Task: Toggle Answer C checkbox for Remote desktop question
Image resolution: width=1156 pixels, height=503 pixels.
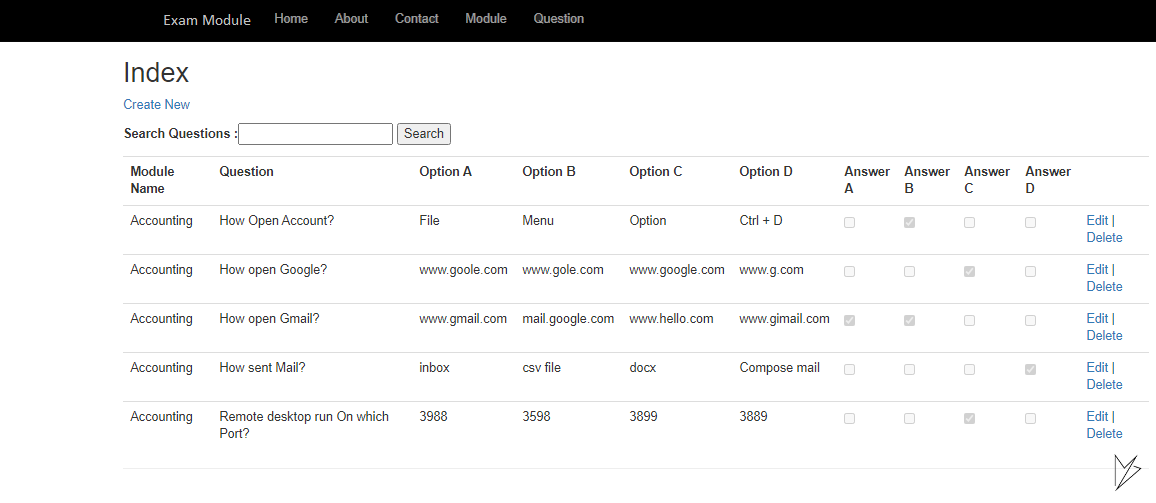Action: (969, 418)
